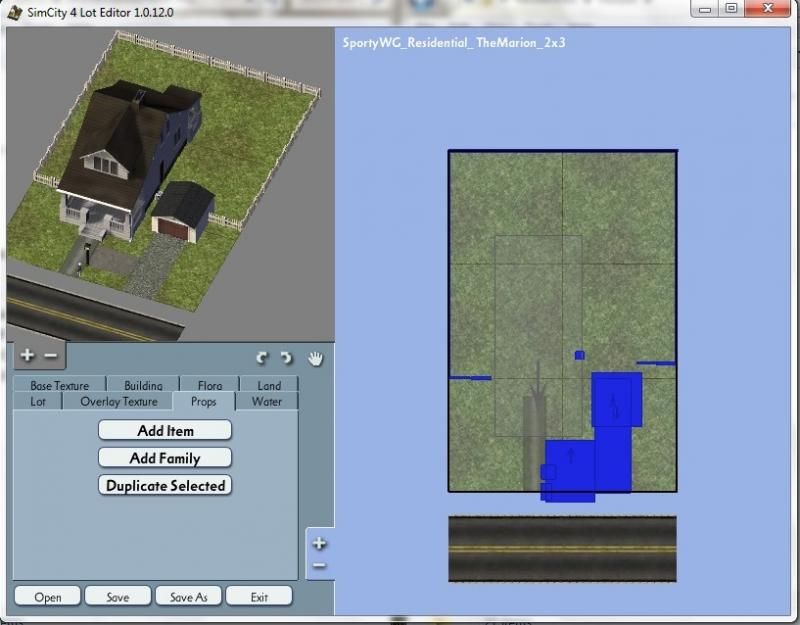Switch to the Flora tab
The height and width of the screenshot is (625, 800).
coord(210,385)
